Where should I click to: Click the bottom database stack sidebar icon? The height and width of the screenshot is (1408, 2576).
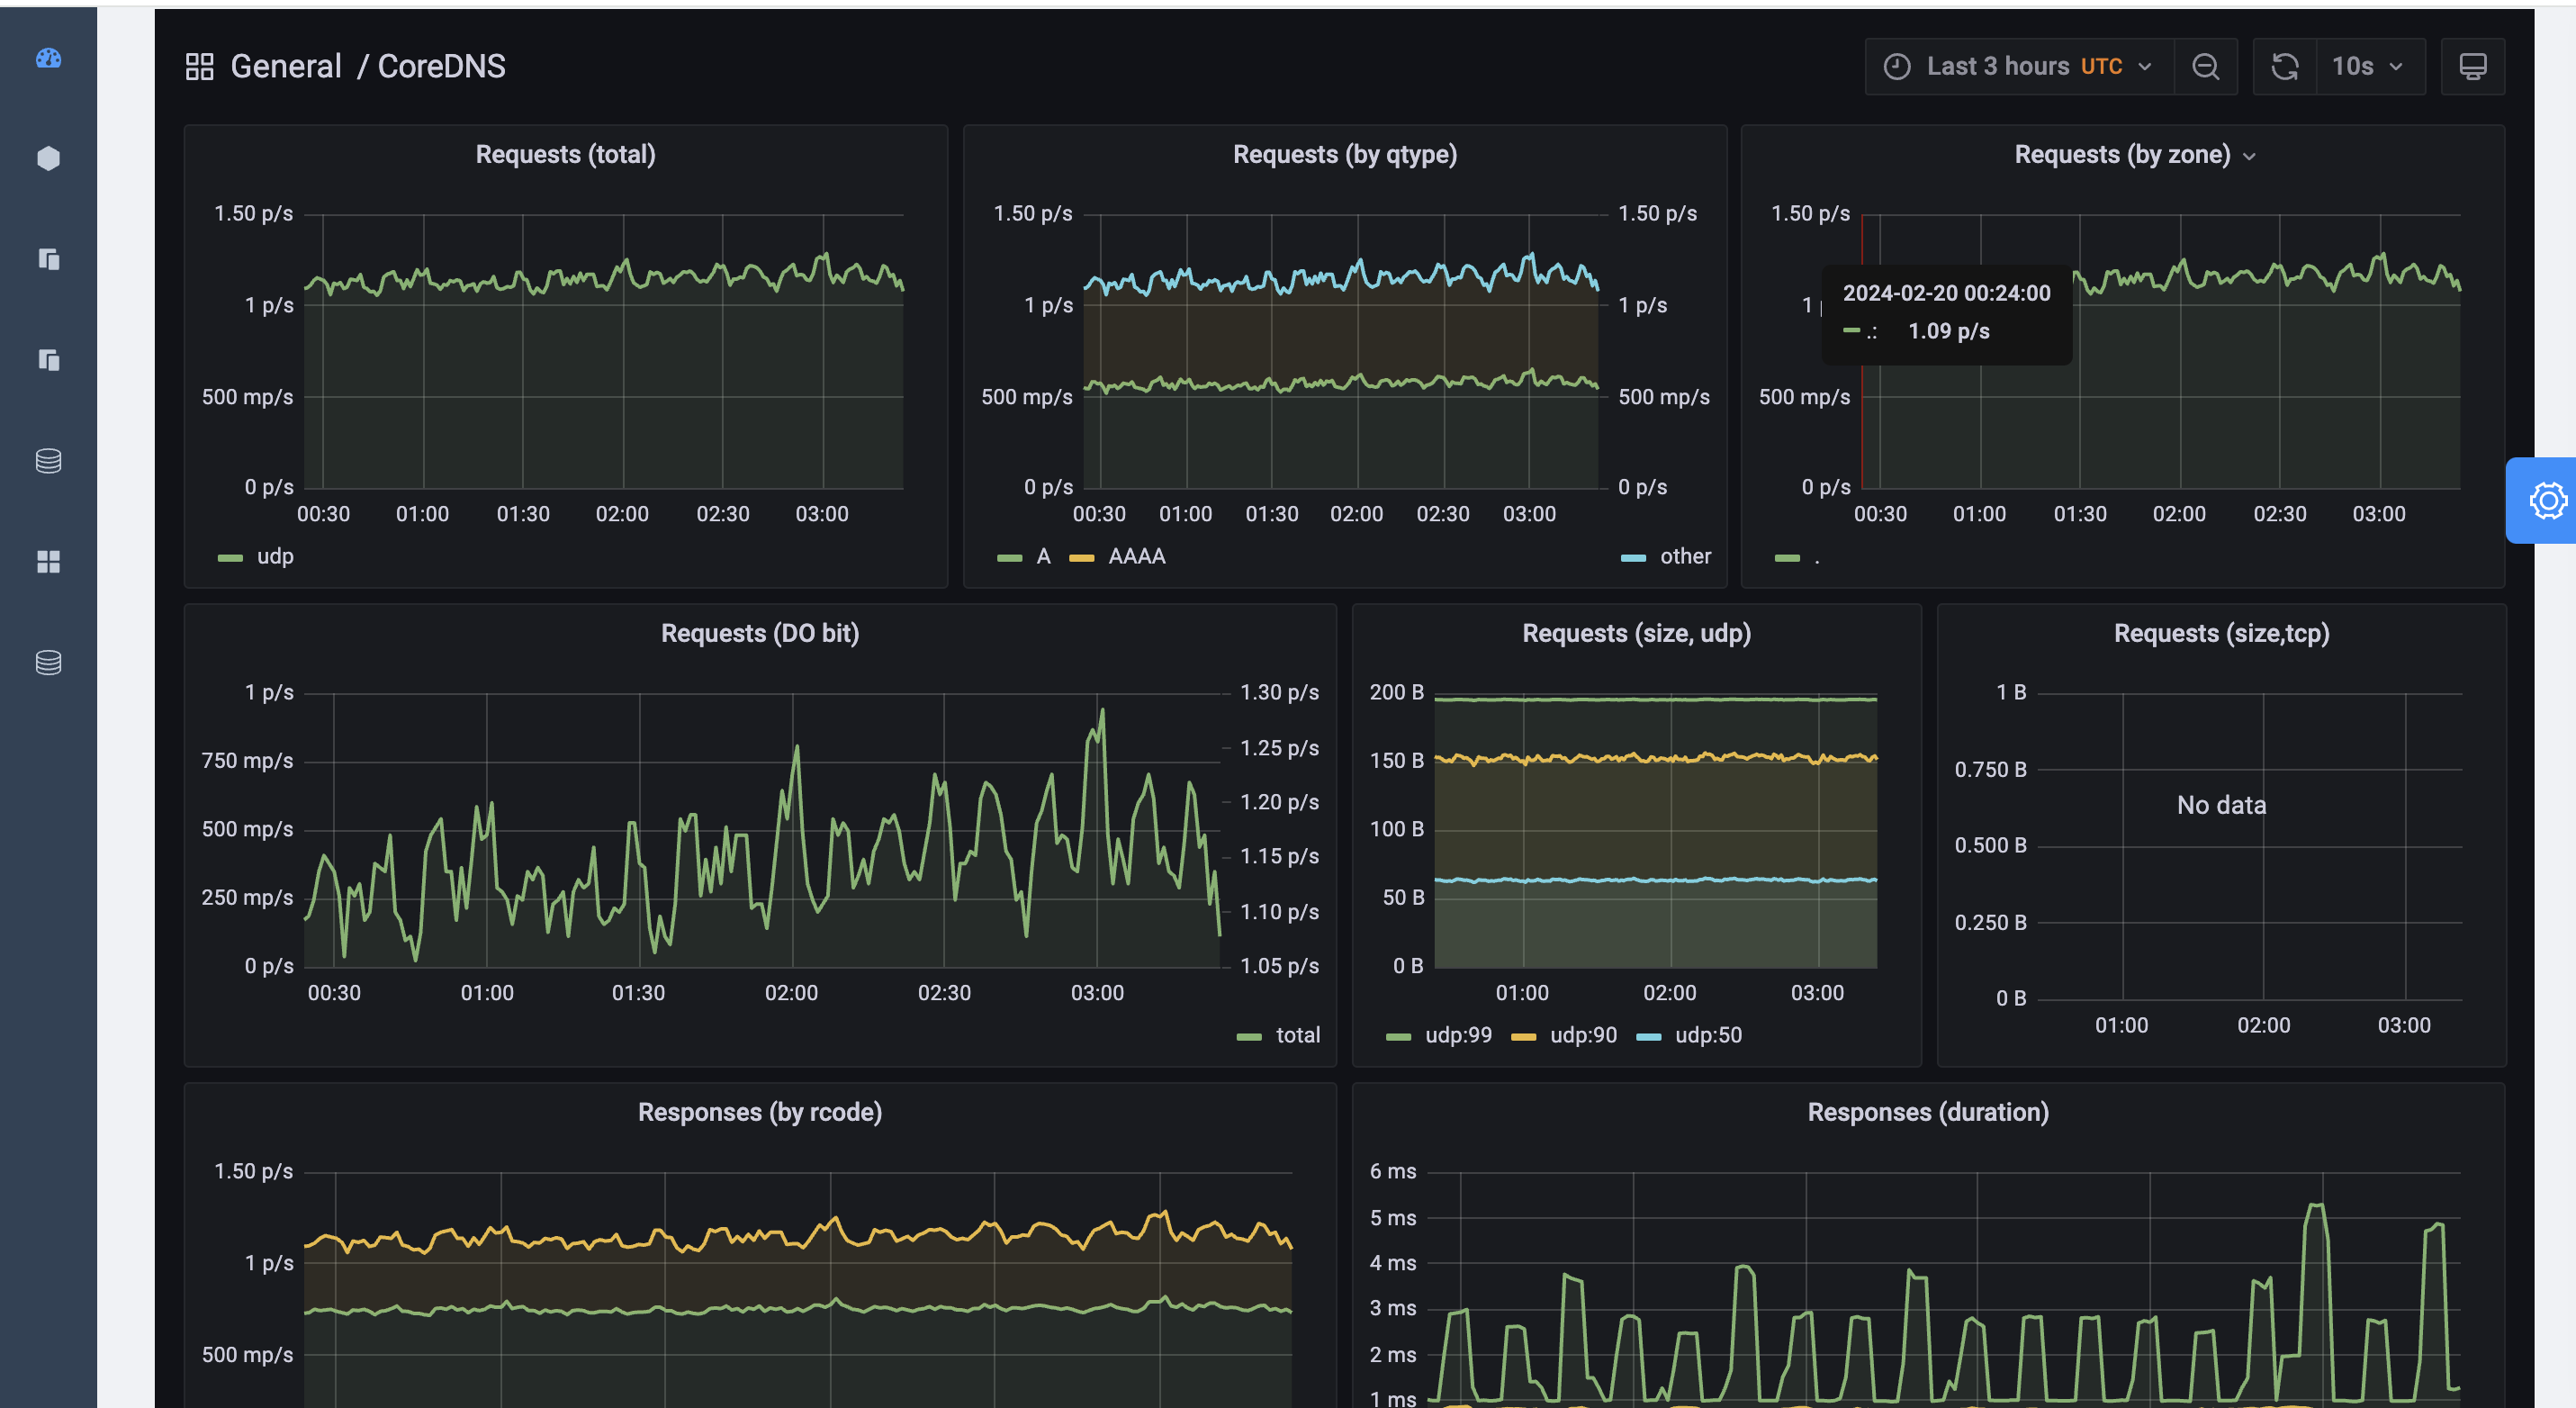pyautogui.click(x=48, y=662)
